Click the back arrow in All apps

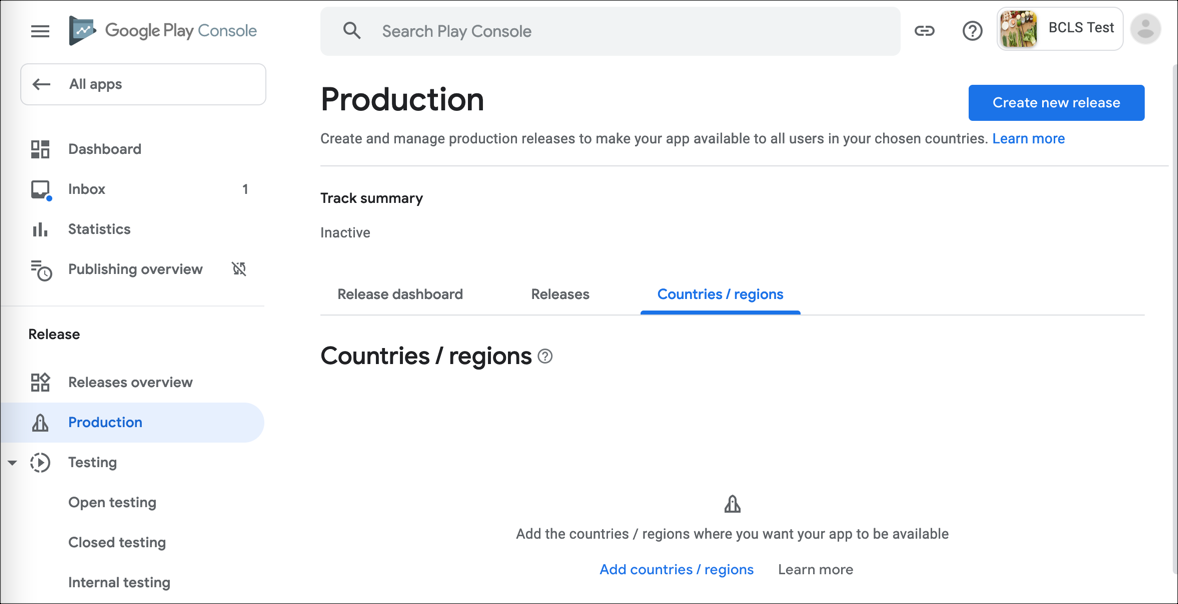point(41,84)
